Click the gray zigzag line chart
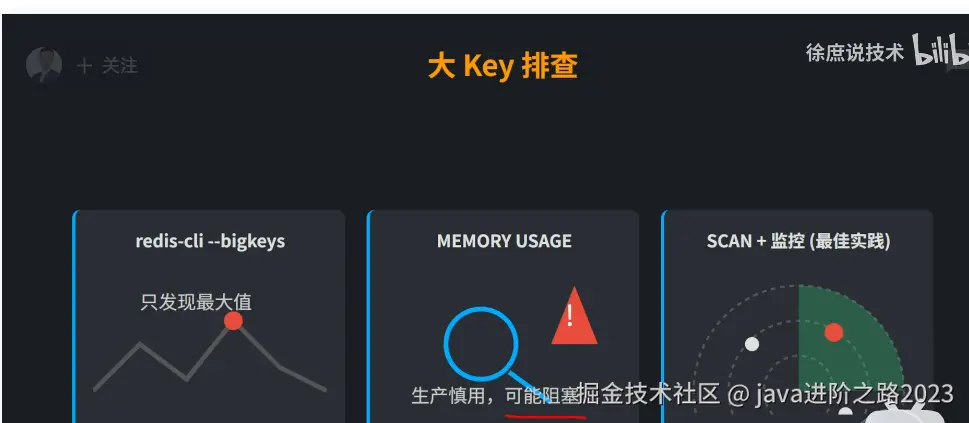 pos(209,359)
